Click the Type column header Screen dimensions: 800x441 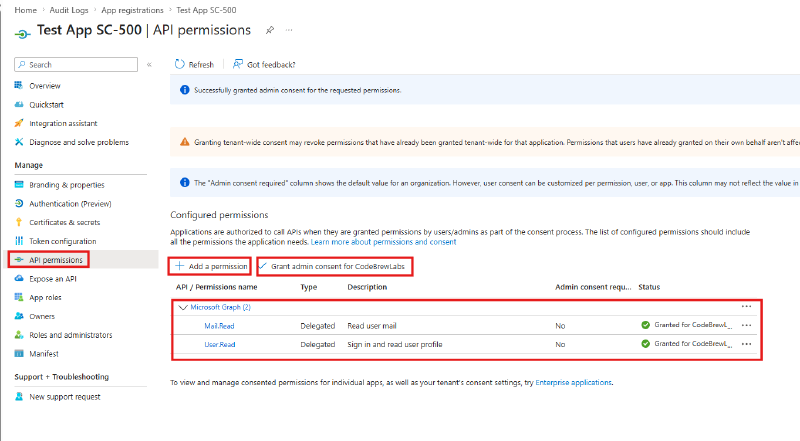pos(309,287)
